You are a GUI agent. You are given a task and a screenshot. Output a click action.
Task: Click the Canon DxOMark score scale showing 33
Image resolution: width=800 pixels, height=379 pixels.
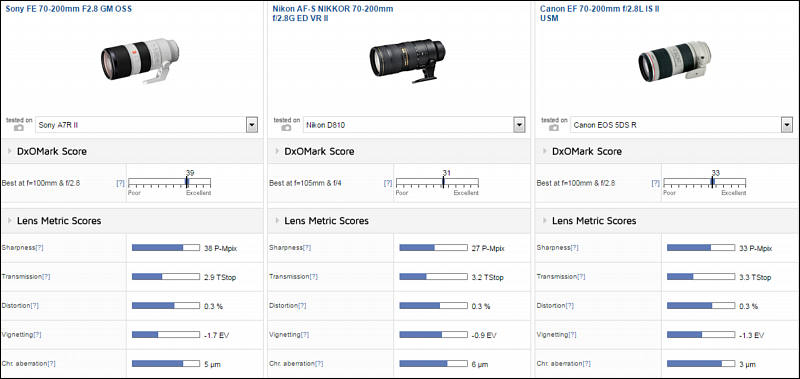[705, 183]
